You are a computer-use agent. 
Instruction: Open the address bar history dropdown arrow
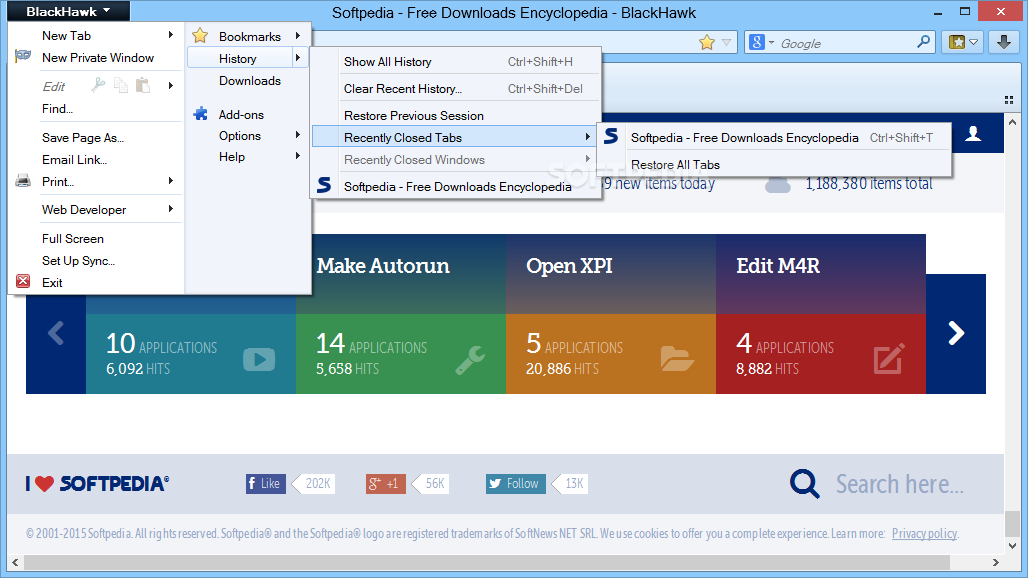click(x=726, y=43)
